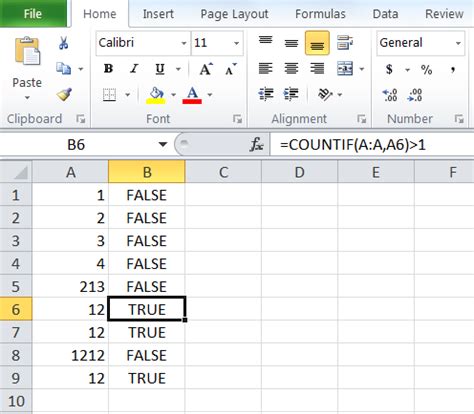
Task: Open Font dialog launcher
Action: (x=237, y=118)
